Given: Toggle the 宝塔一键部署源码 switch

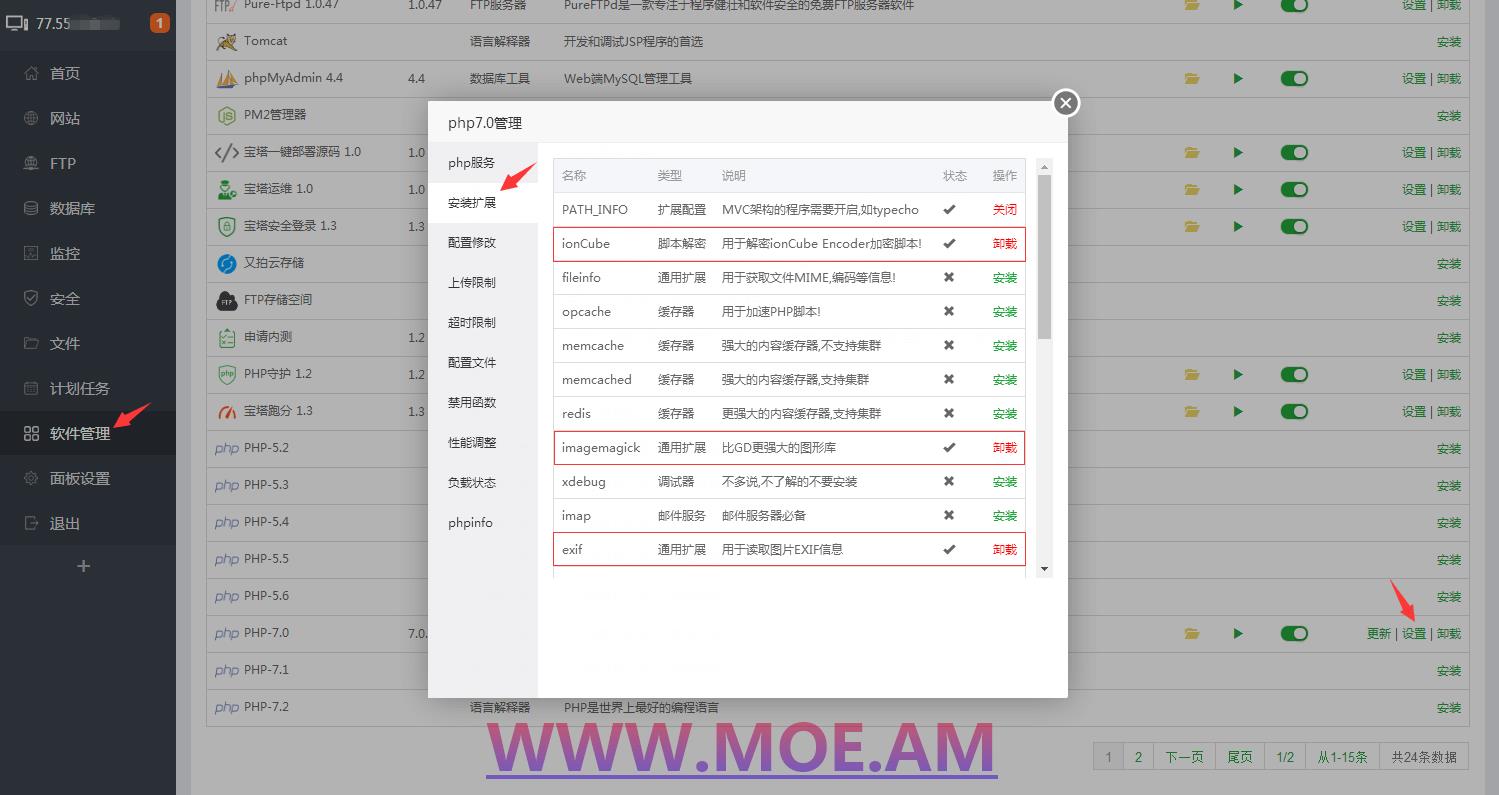Looking at the screenshot, I should [1294, 152].
